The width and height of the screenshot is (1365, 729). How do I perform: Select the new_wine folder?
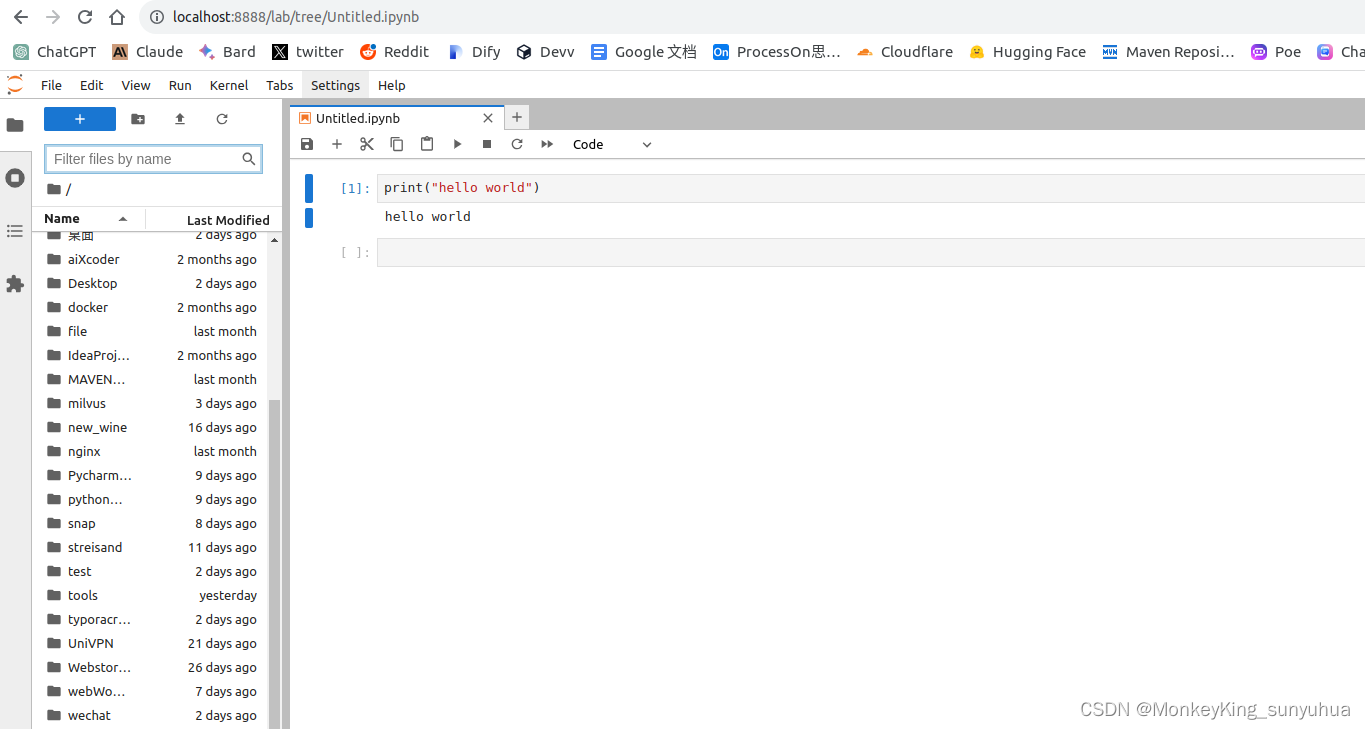coord(152,427)
